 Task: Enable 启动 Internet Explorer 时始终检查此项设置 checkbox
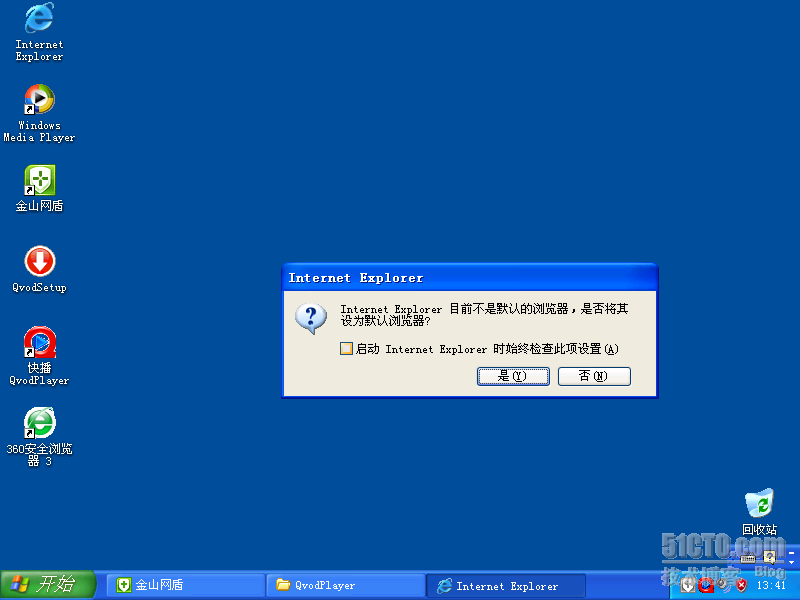click(x=346, y=348)
